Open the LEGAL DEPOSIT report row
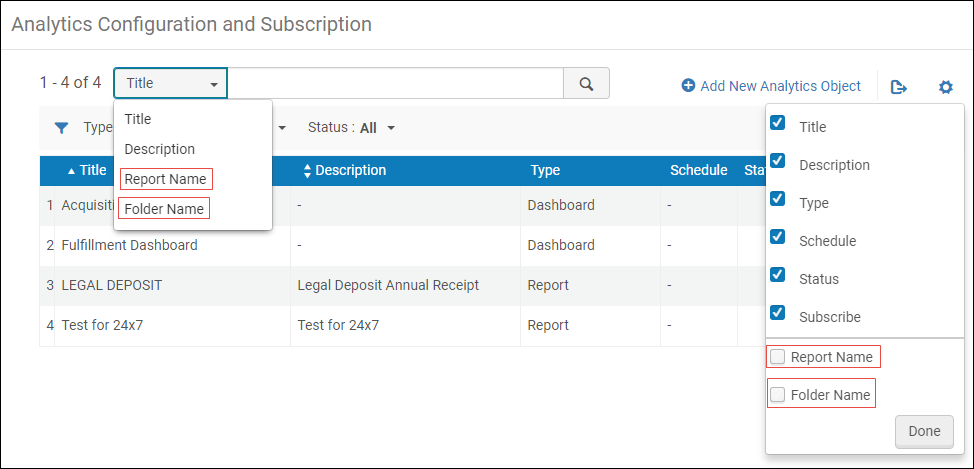This screenshot has height=469, width=974. pos(112,285)
